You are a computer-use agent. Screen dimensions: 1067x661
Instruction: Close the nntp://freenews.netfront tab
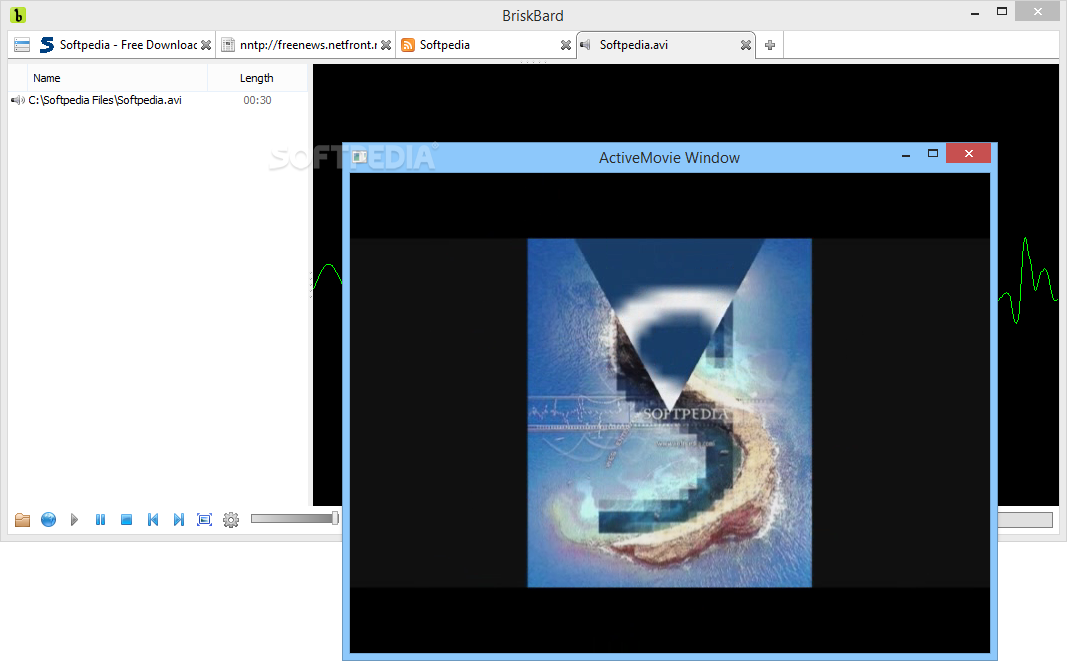coord(386,45)
